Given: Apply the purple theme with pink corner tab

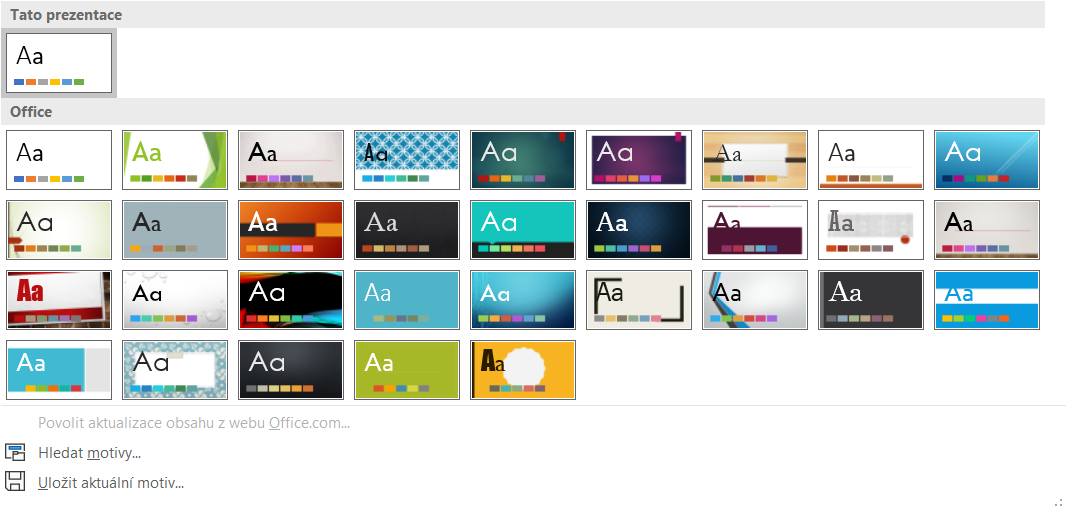Looking at the screenshot, I should pyautogui.click(x=639, y=160).
